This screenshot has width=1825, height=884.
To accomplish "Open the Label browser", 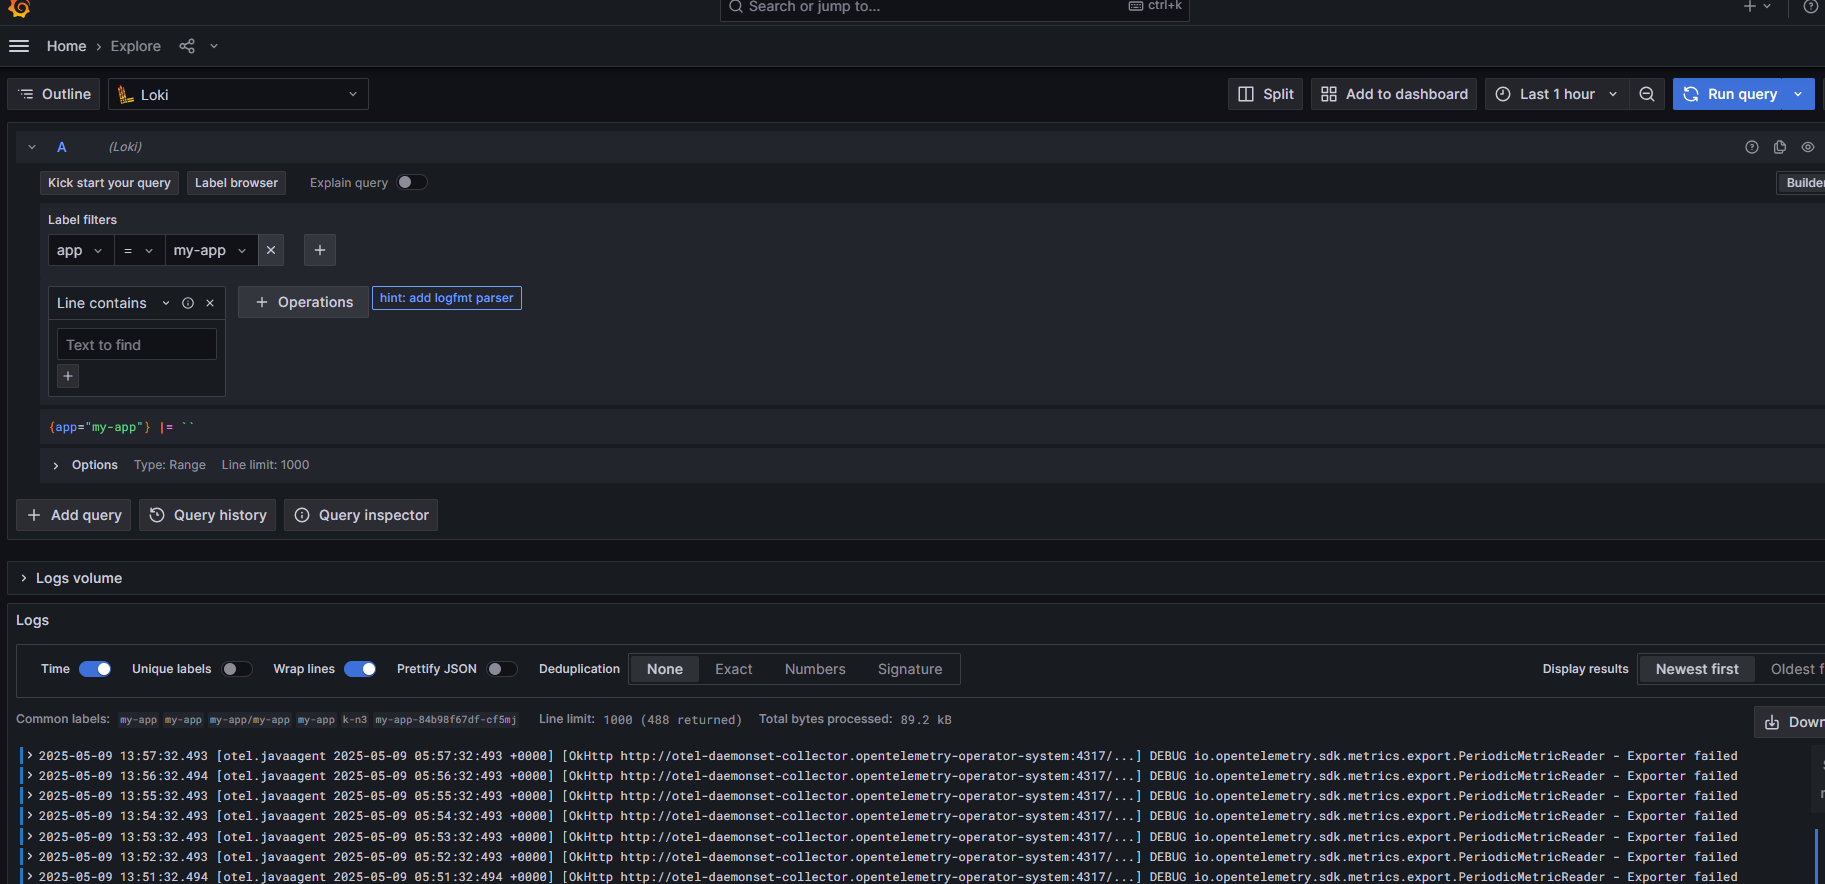I will point(236,183).
